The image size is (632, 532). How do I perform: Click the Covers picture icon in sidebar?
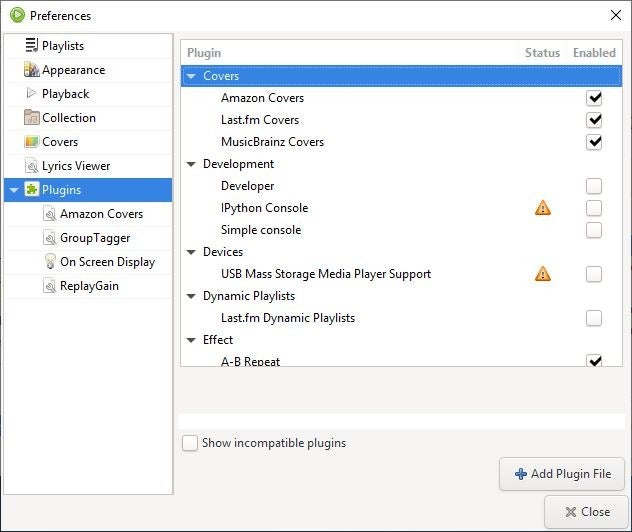pos(31,142)
